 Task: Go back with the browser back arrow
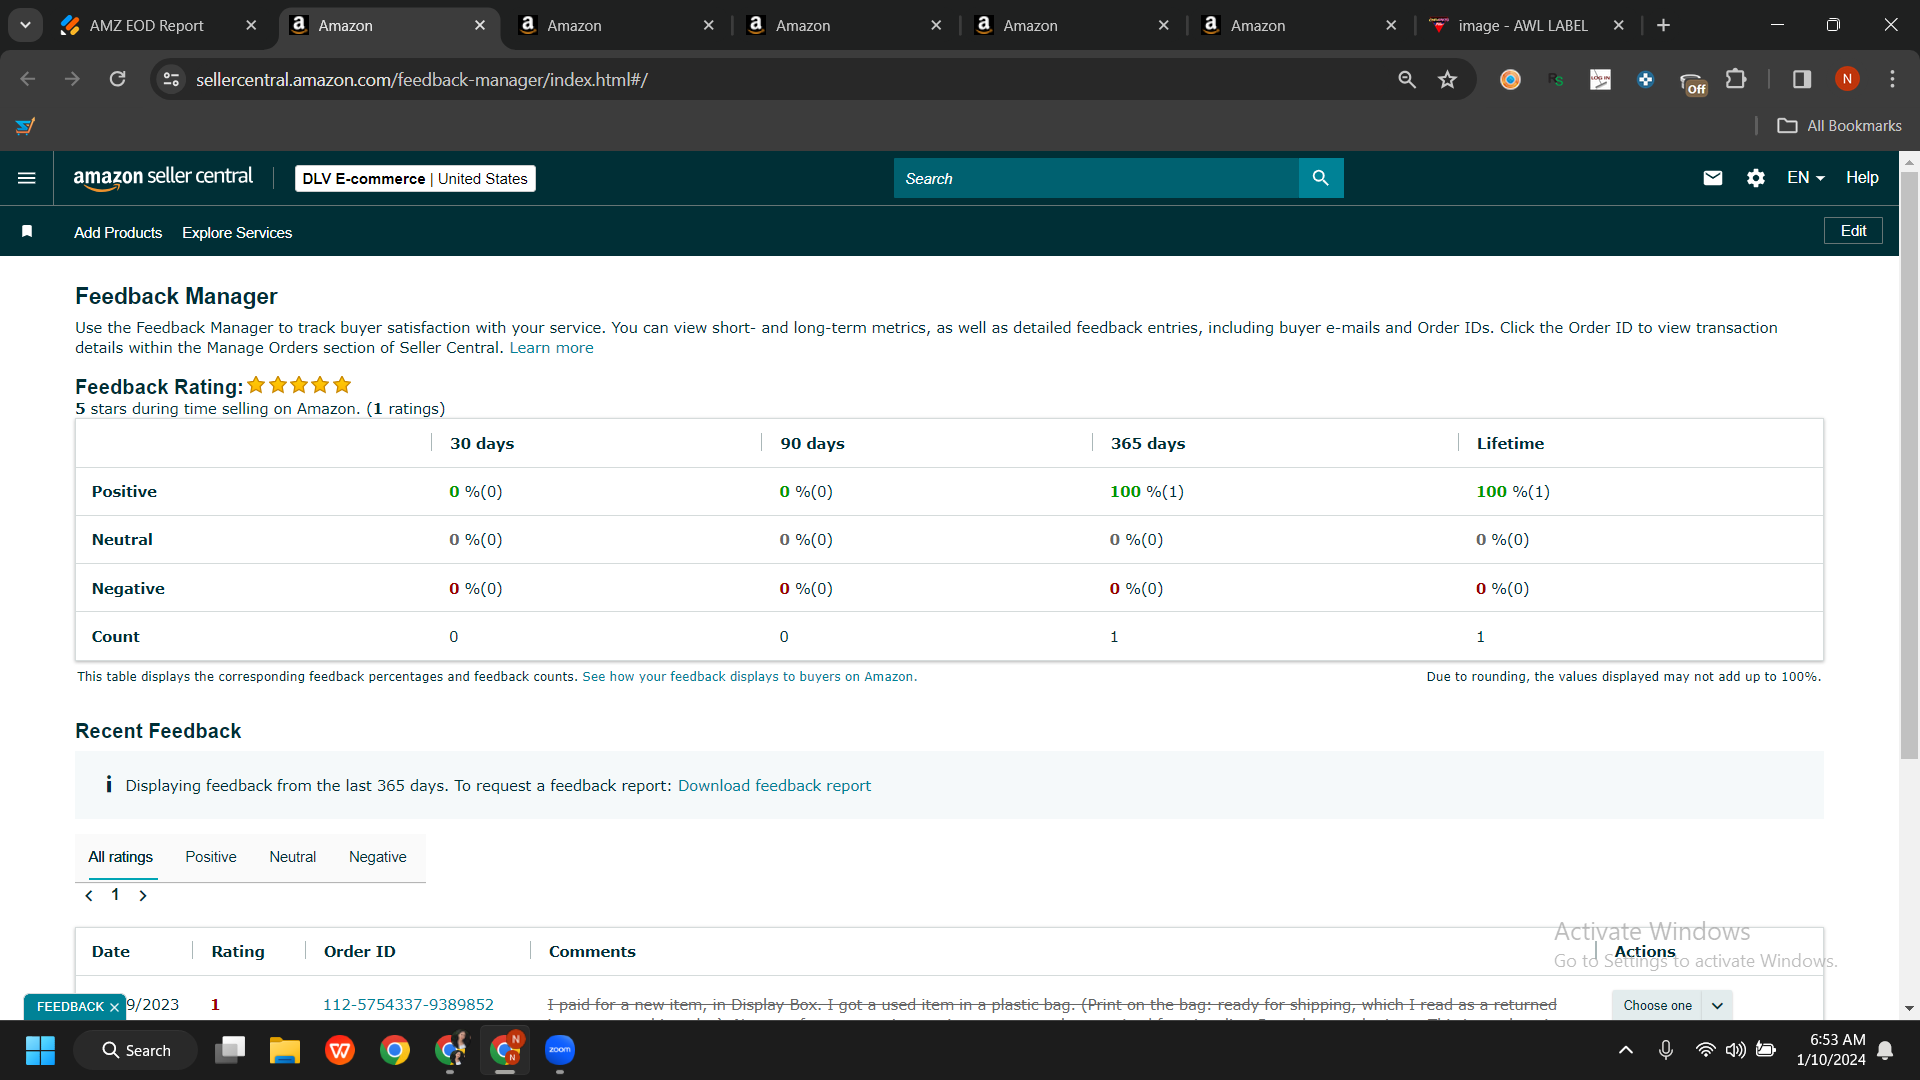28,79
